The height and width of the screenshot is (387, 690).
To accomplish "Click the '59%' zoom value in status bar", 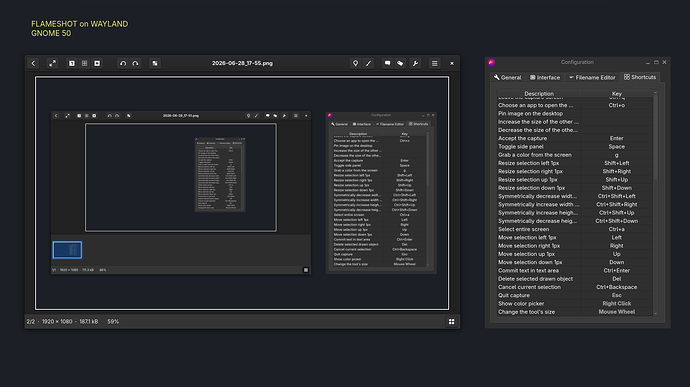I will 113,322.
